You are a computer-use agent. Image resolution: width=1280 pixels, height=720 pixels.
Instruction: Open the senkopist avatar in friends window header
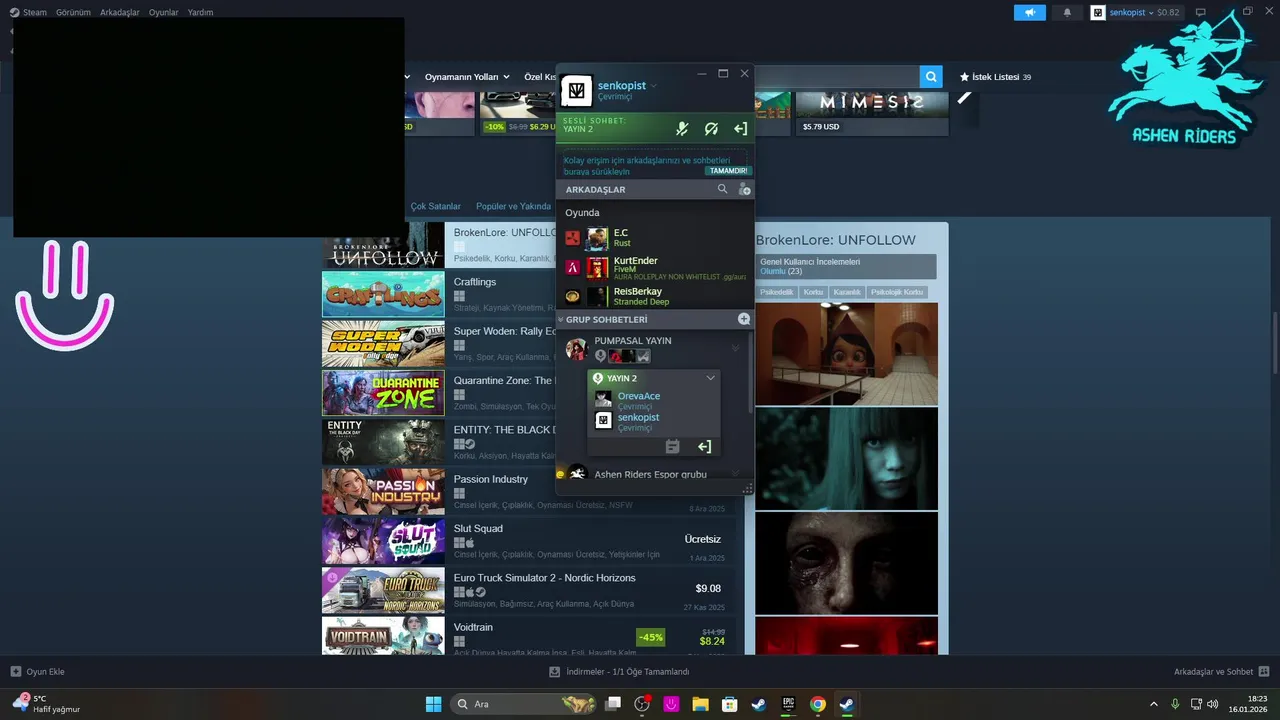tap(576, 91)
